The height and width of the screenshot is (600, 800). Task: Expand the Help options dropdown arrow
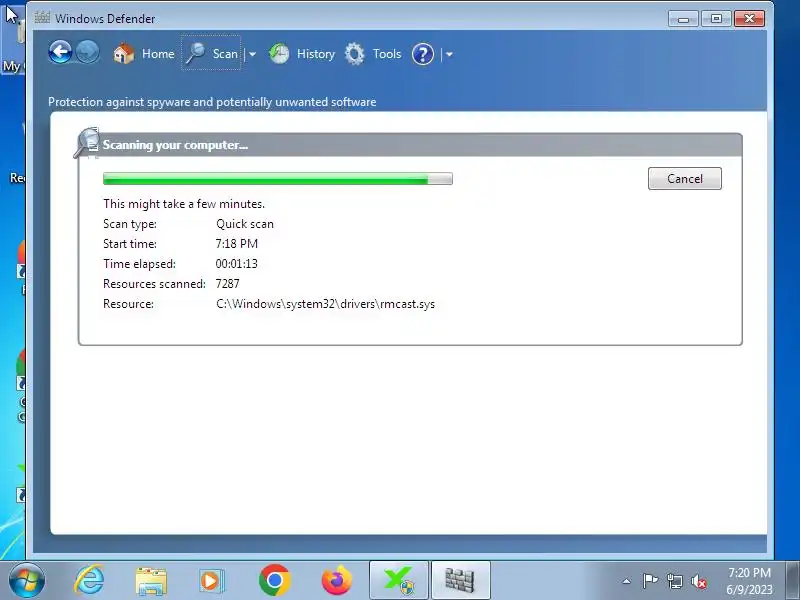(449, 54)
